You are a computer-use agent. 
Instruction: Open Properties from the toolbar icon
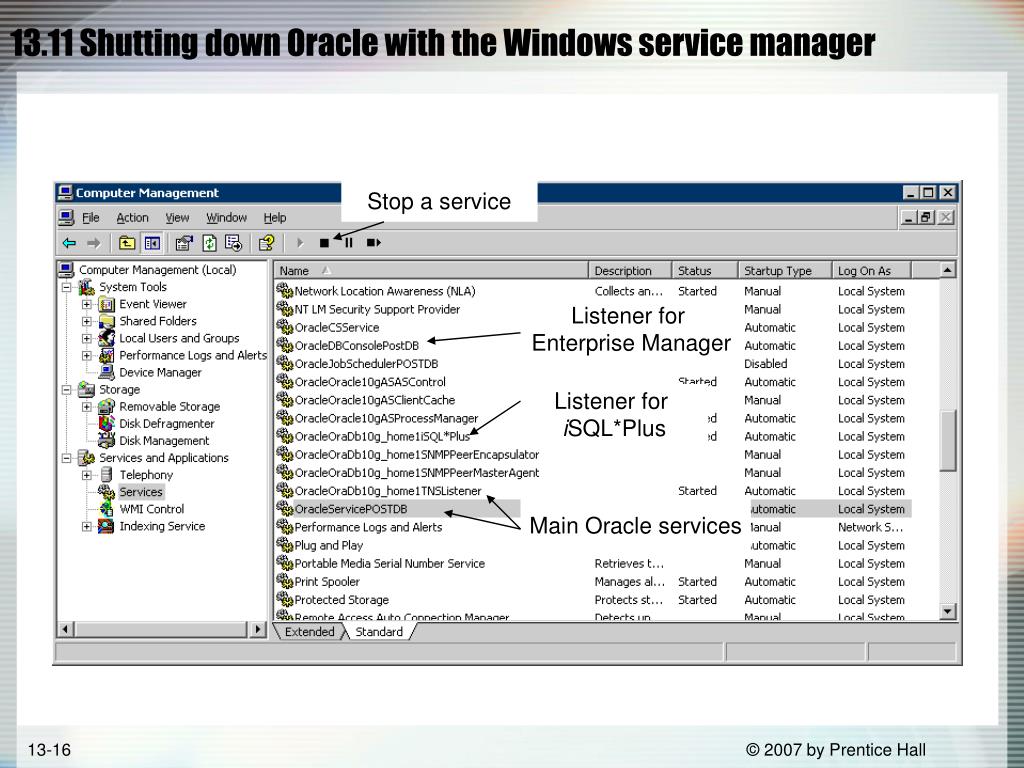(x=184, y=243)
